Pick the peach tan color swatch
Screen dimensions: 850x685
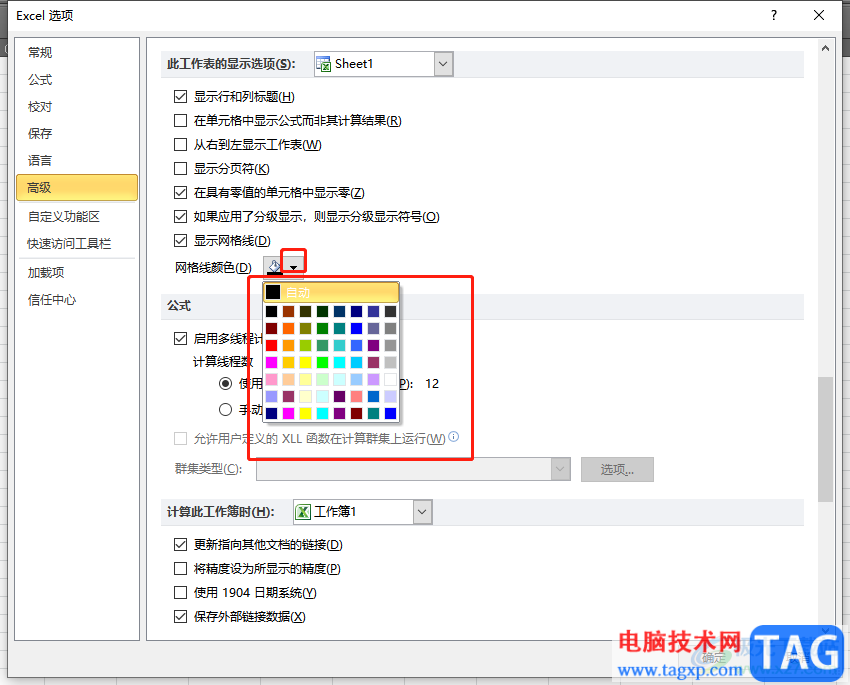[288, 379]
